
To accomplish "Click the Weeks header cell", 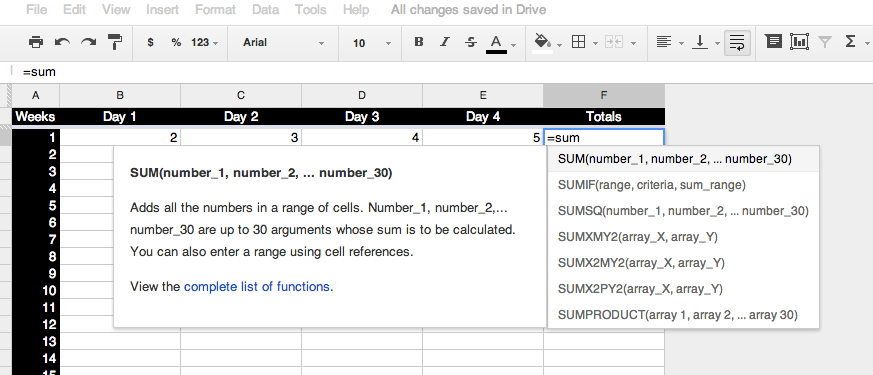I will (36, 117).
